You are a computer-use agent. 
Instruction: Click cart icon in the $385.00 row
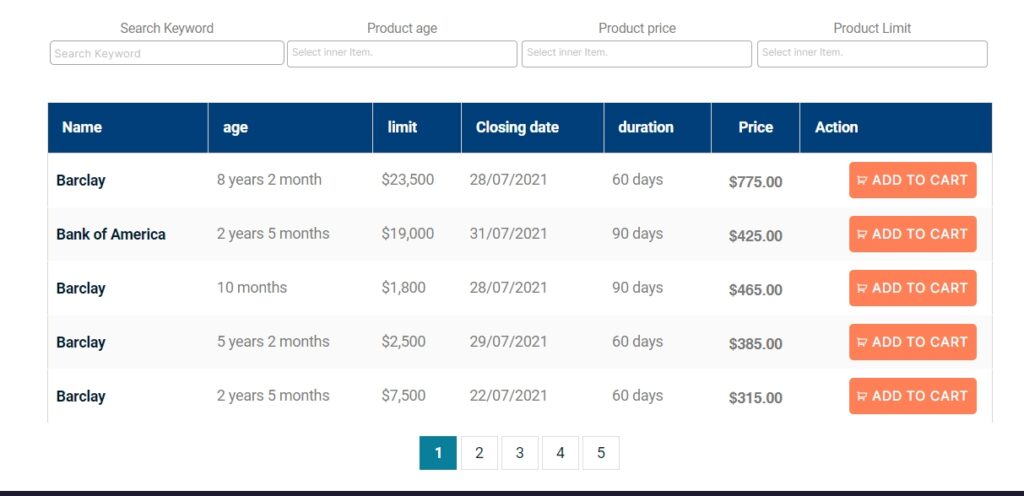(862, 343)
